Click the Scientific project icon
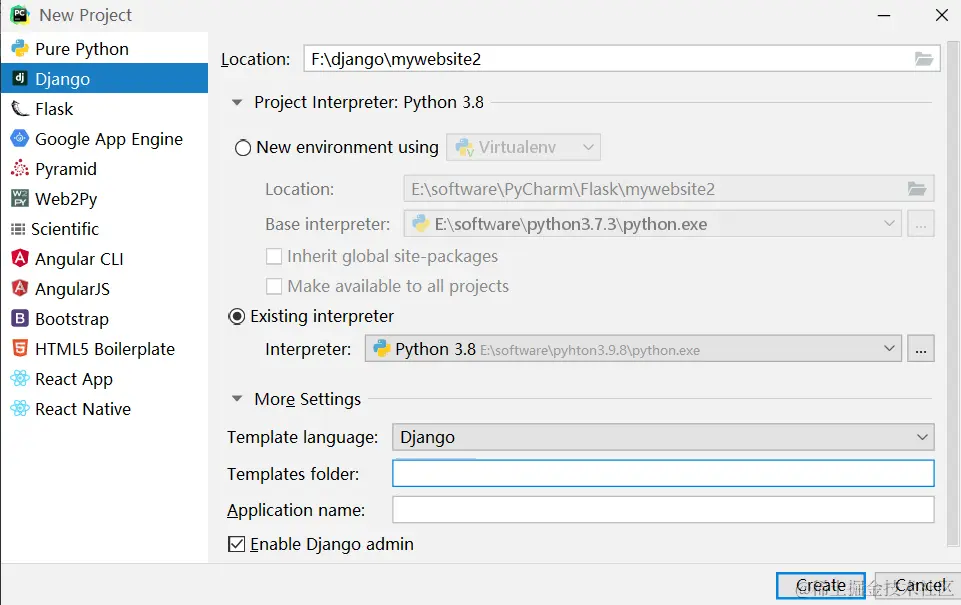This screenshot has width=961, height=605. 18,229
